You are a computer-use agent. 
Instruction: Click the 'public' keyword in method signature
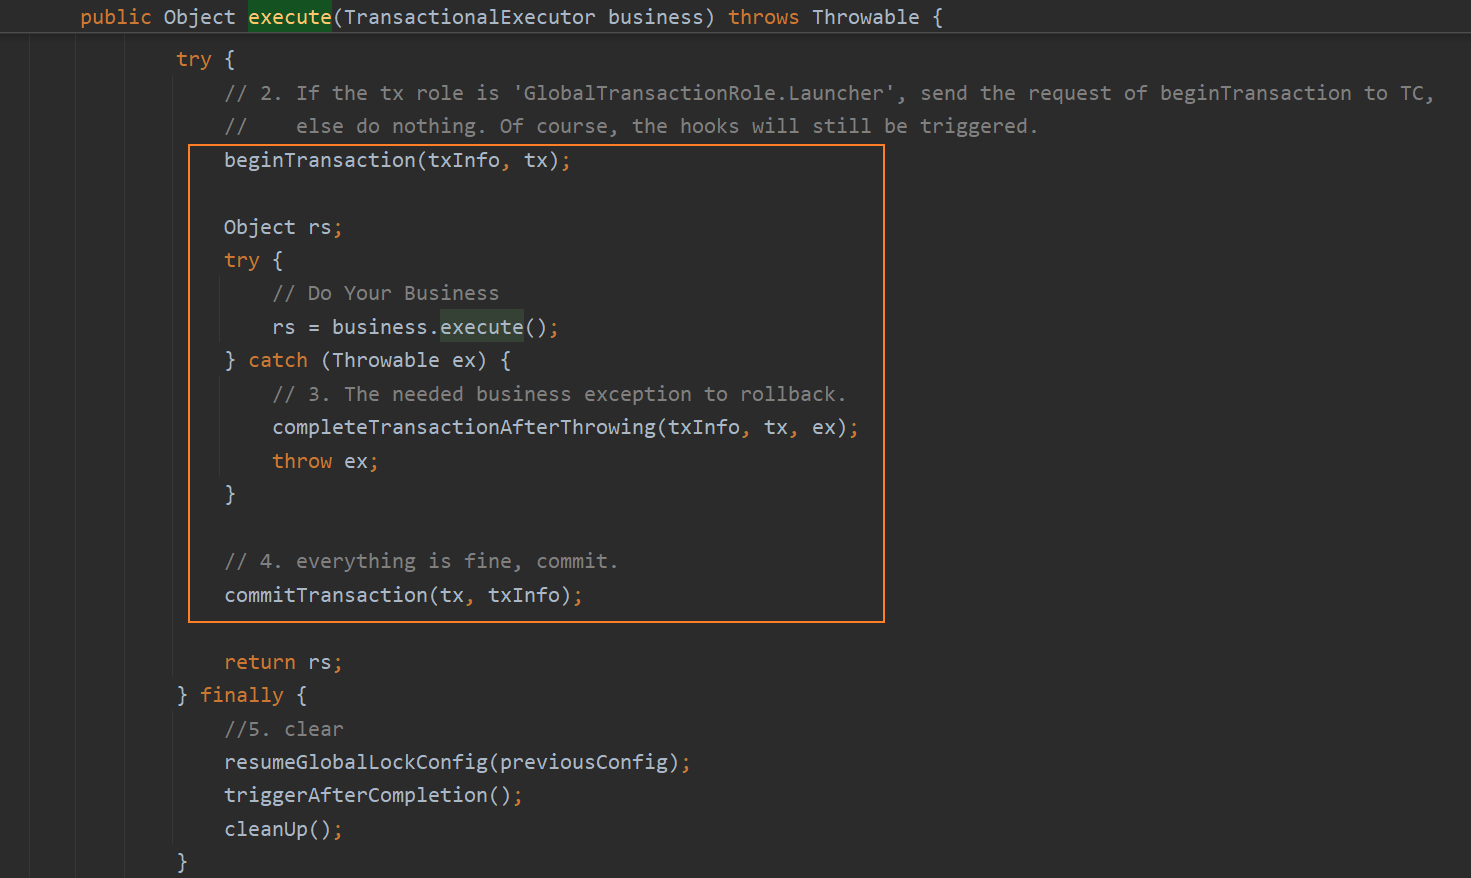[115, 17]
